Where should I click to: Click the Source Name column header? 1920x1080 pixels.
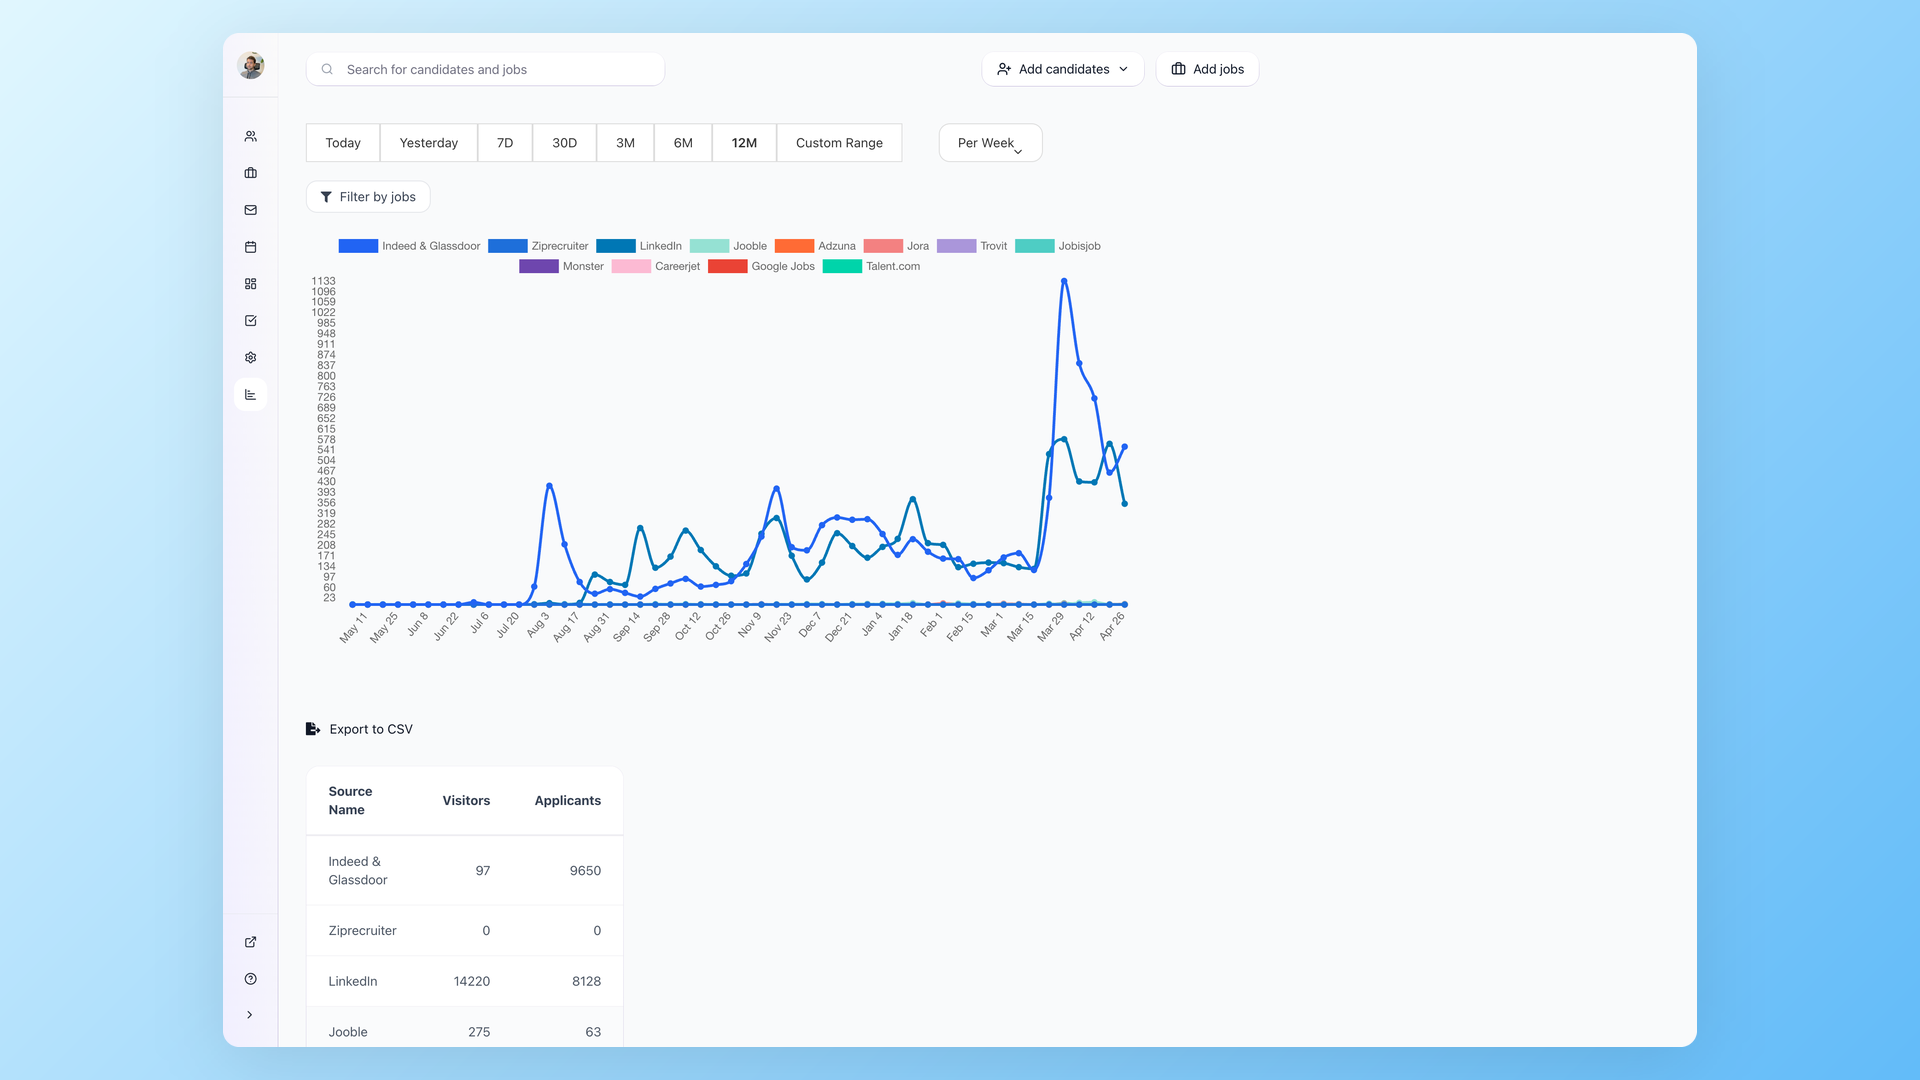pos(350,801)
